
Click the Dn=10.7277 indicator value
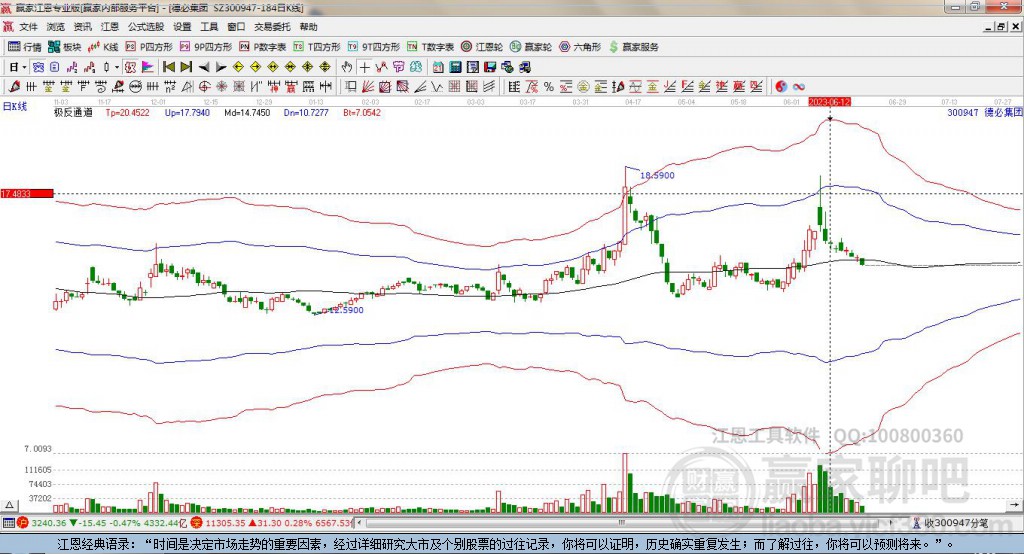point(306,112)
